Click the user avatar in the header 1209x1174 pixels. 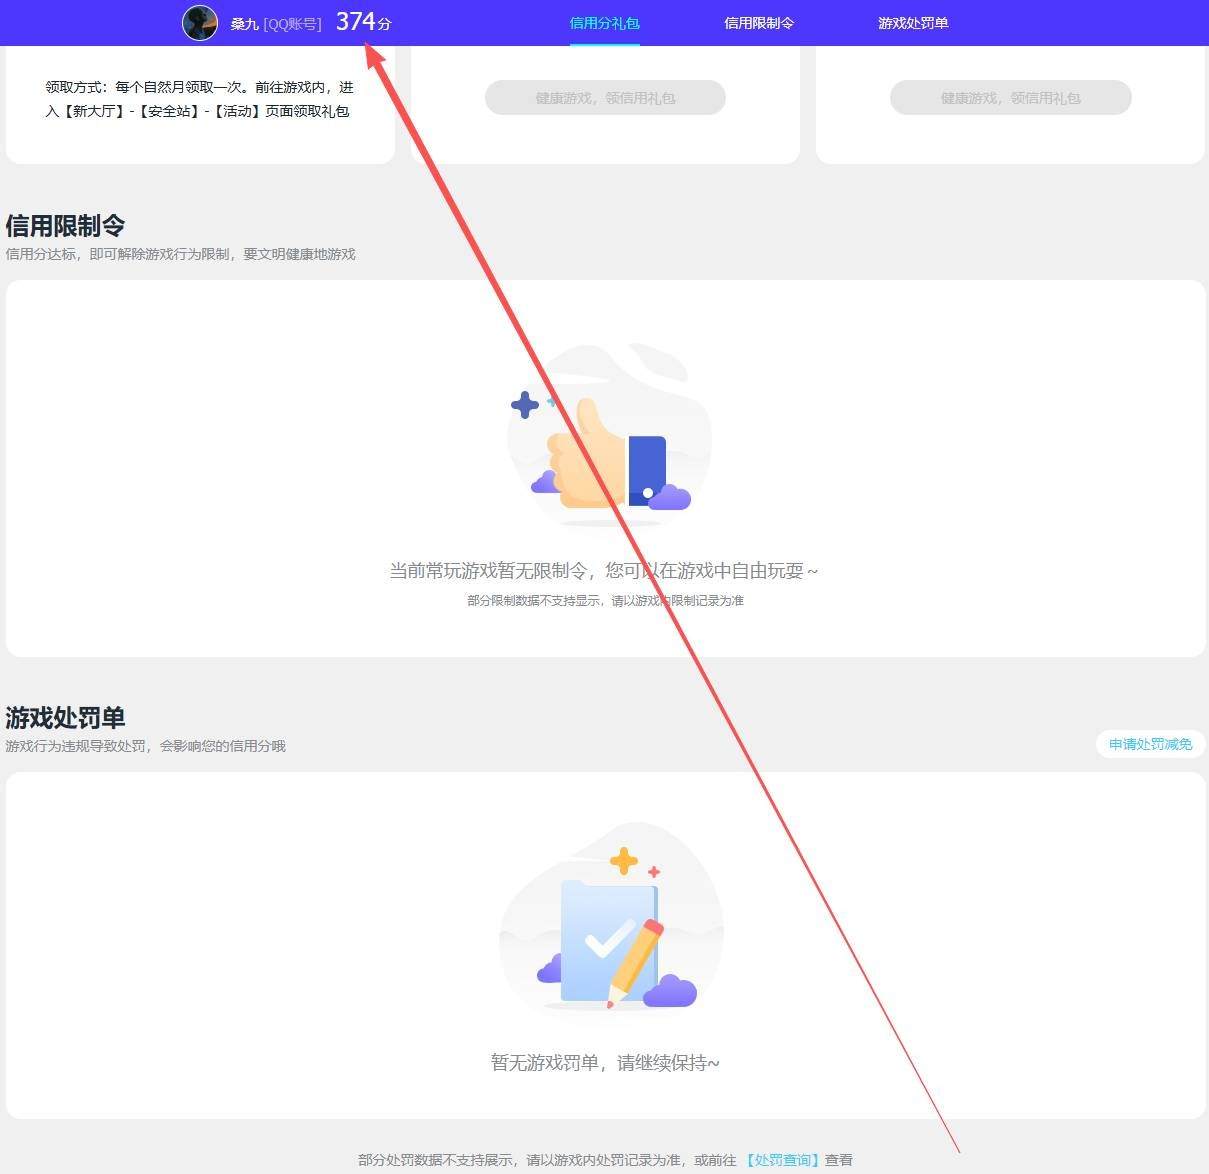click(x=200, y=23)
